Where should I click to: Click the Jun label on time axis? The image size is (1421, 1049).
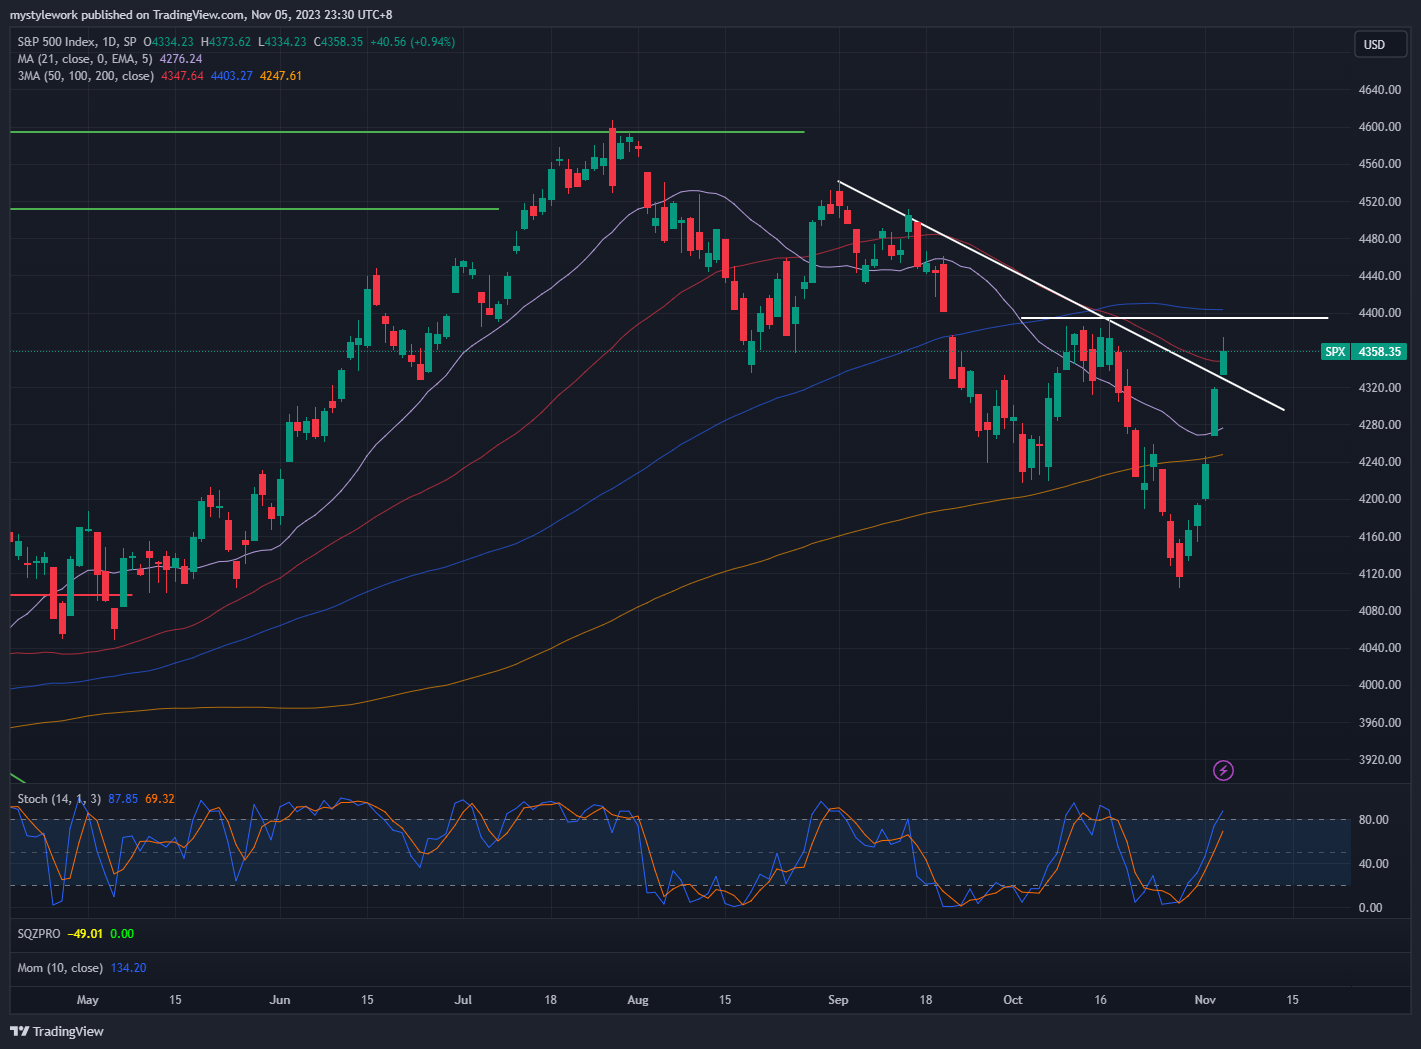(x=280, y=1000)
